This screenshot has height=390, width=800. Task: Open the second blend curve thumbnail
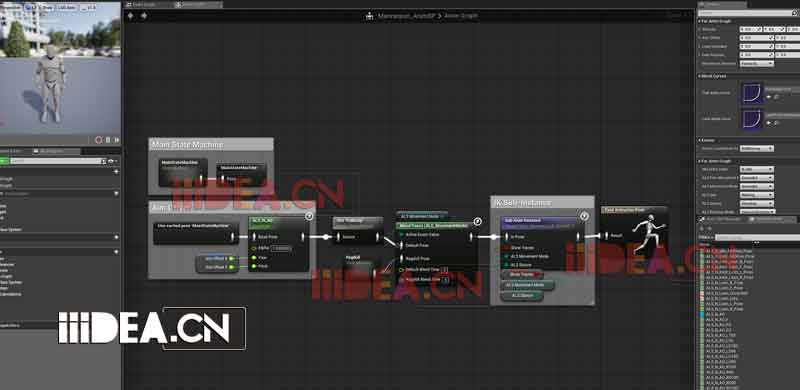[753, 119]
